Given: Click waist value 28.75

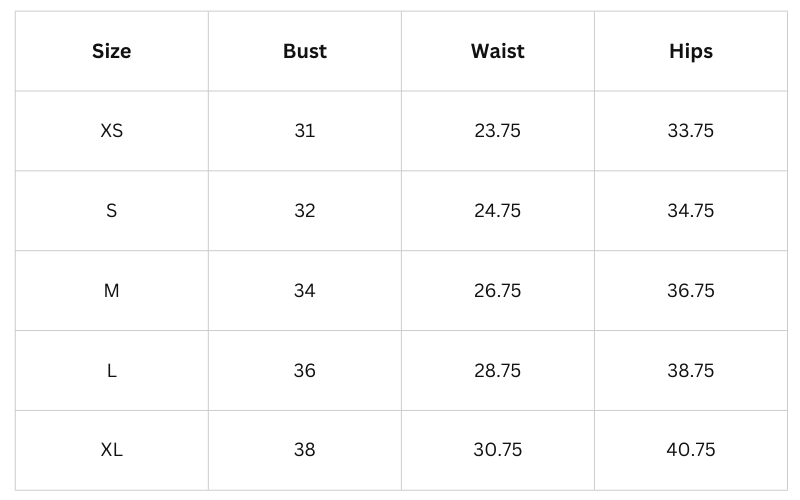Looking at the screenshot, I should click(x=497, y=371).
